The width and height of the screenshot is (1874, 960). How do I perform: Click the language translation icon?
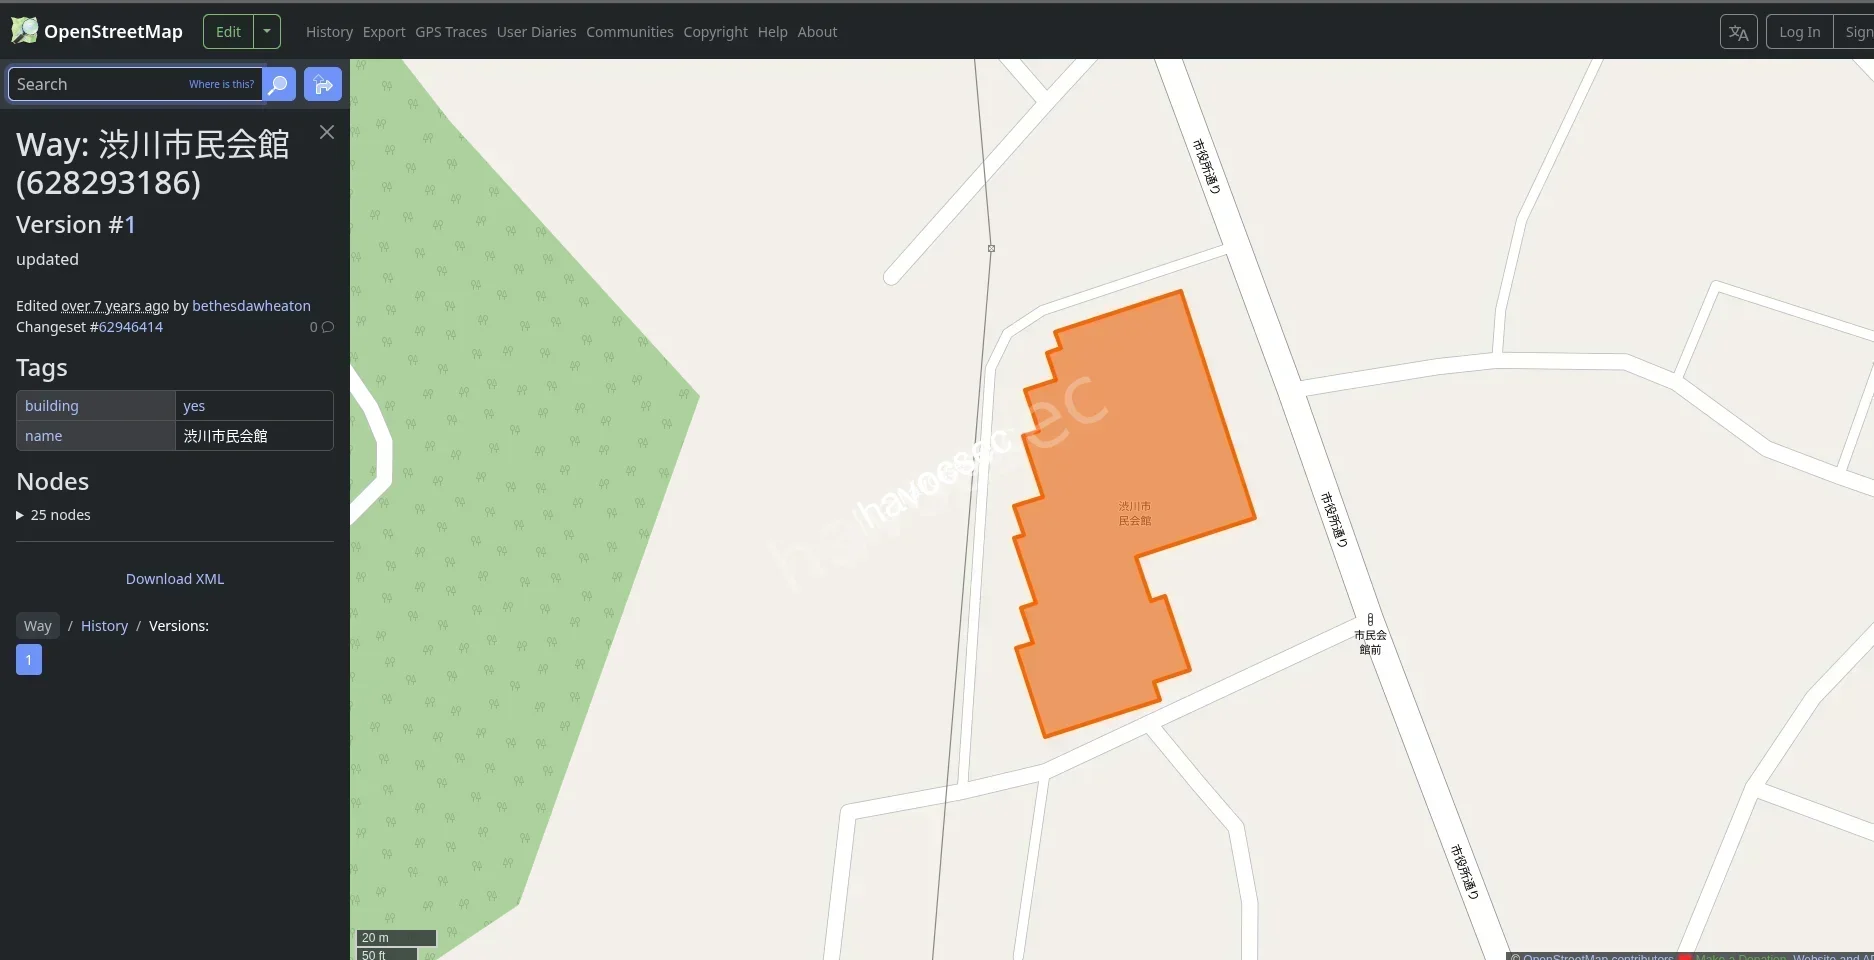(1738, 31)
